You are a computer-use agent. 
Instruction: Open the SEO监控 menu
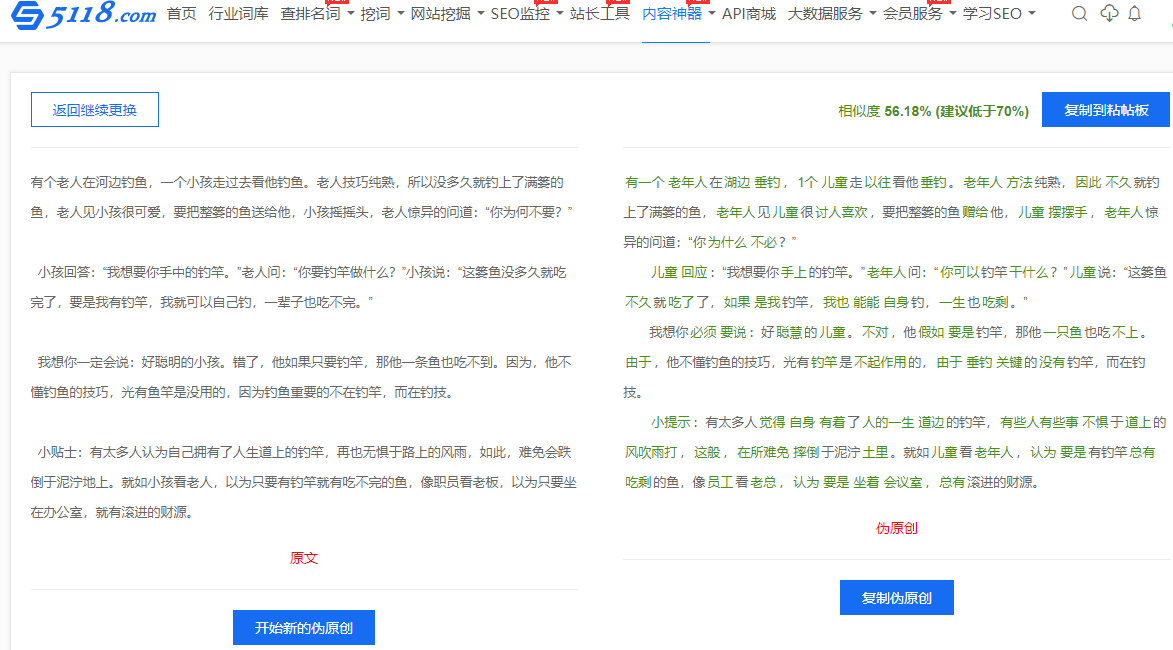pos(526,14)
